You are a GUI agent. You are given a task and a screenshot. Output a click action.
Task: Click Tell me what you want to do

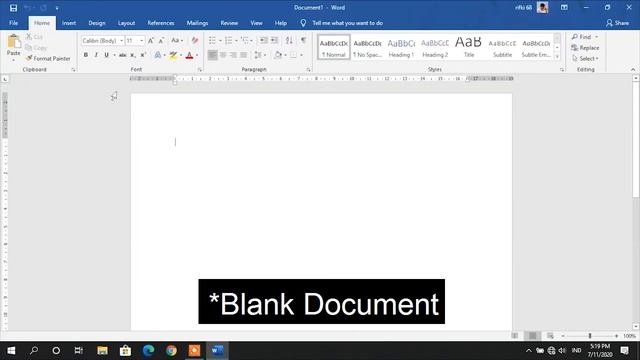[347, 23]
